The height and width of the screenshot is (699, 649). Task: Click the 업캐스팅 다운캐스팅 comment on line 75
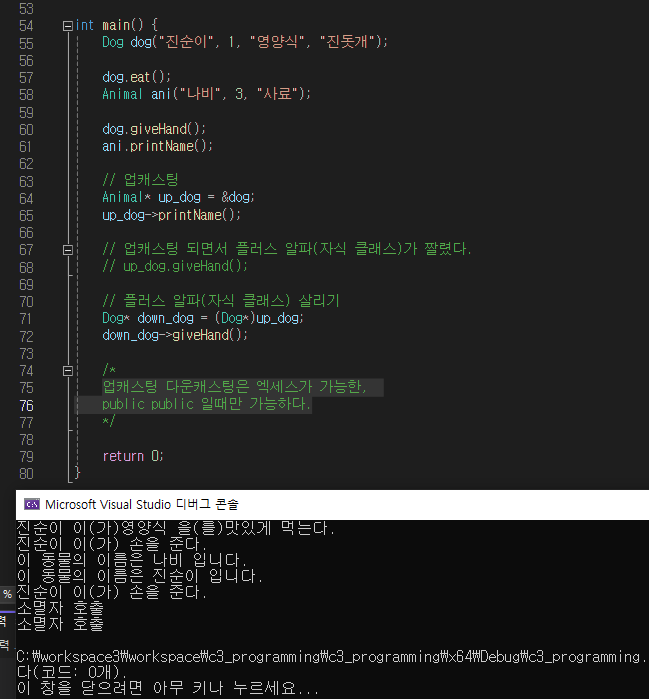[234, 387]
